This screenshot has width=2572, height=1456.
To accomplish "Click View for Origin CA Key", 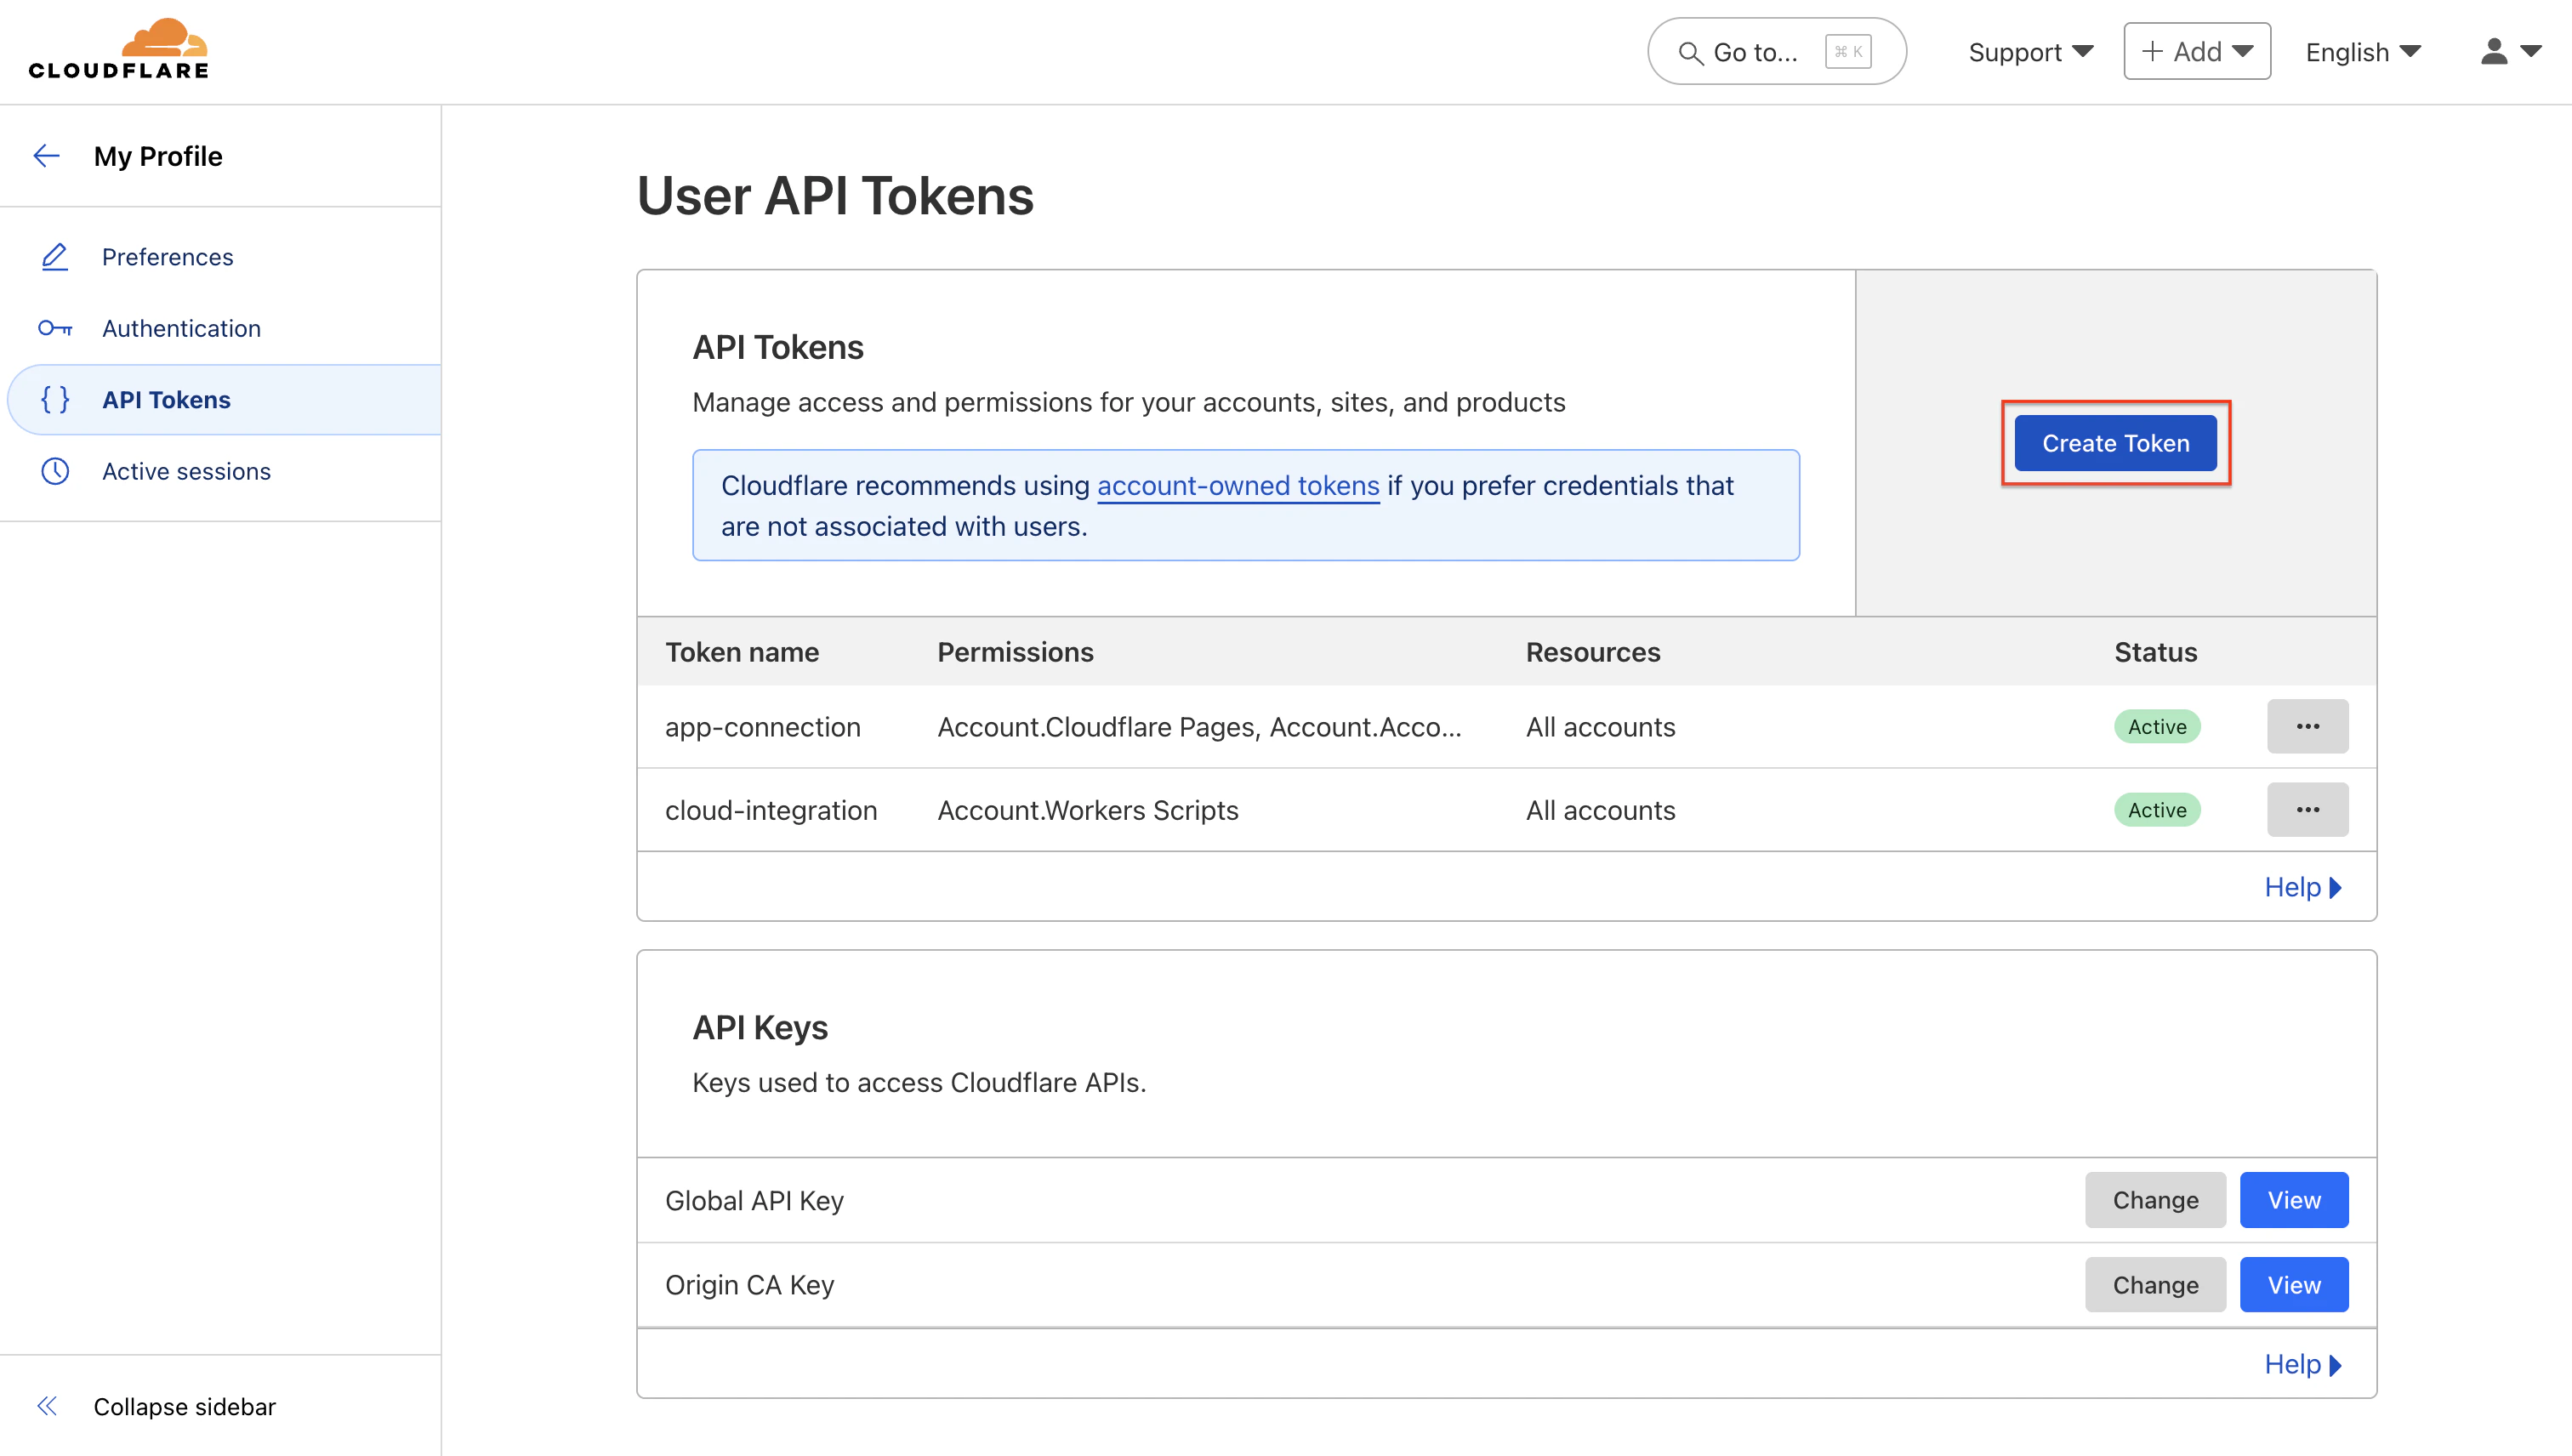I will click(x=2293, y=1285).
